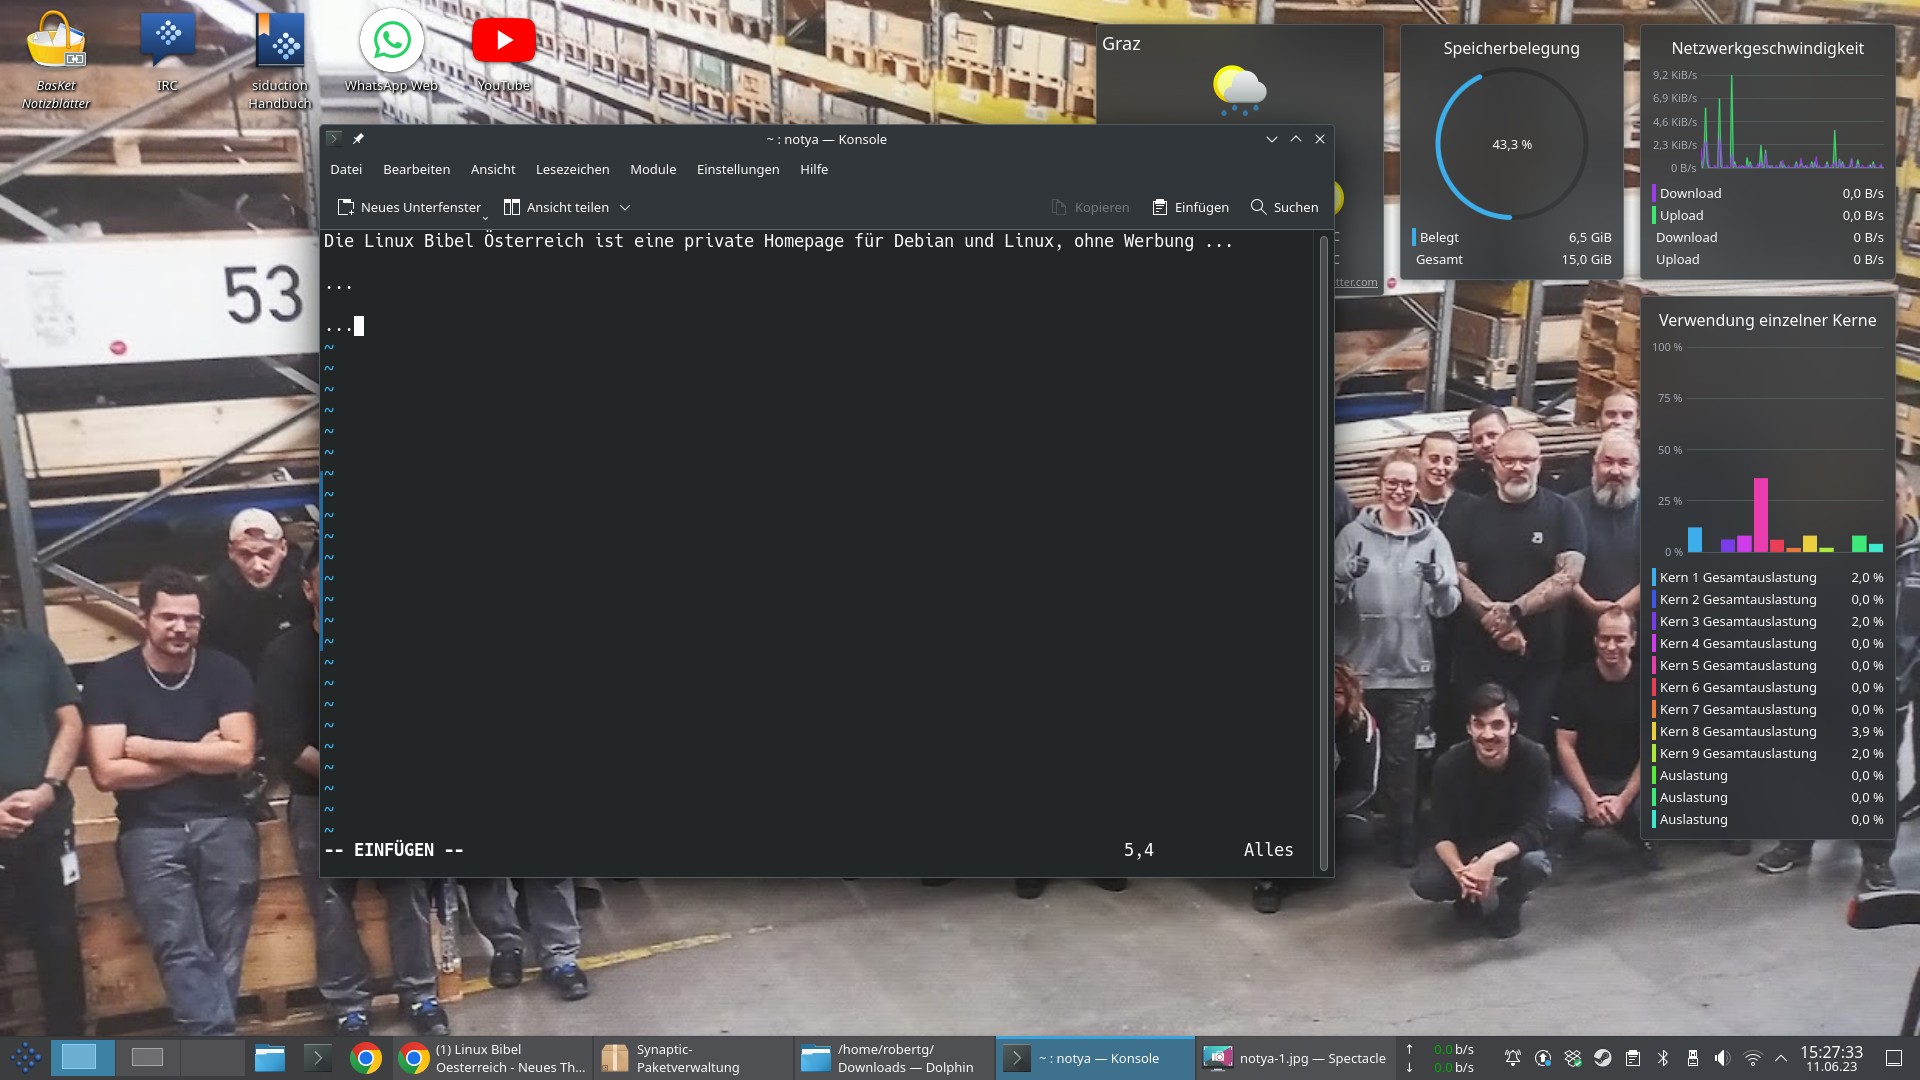Click the Bluetooth icon in the system tray
The image size is (1920, 1080).
click(x=1663, y=1057)
